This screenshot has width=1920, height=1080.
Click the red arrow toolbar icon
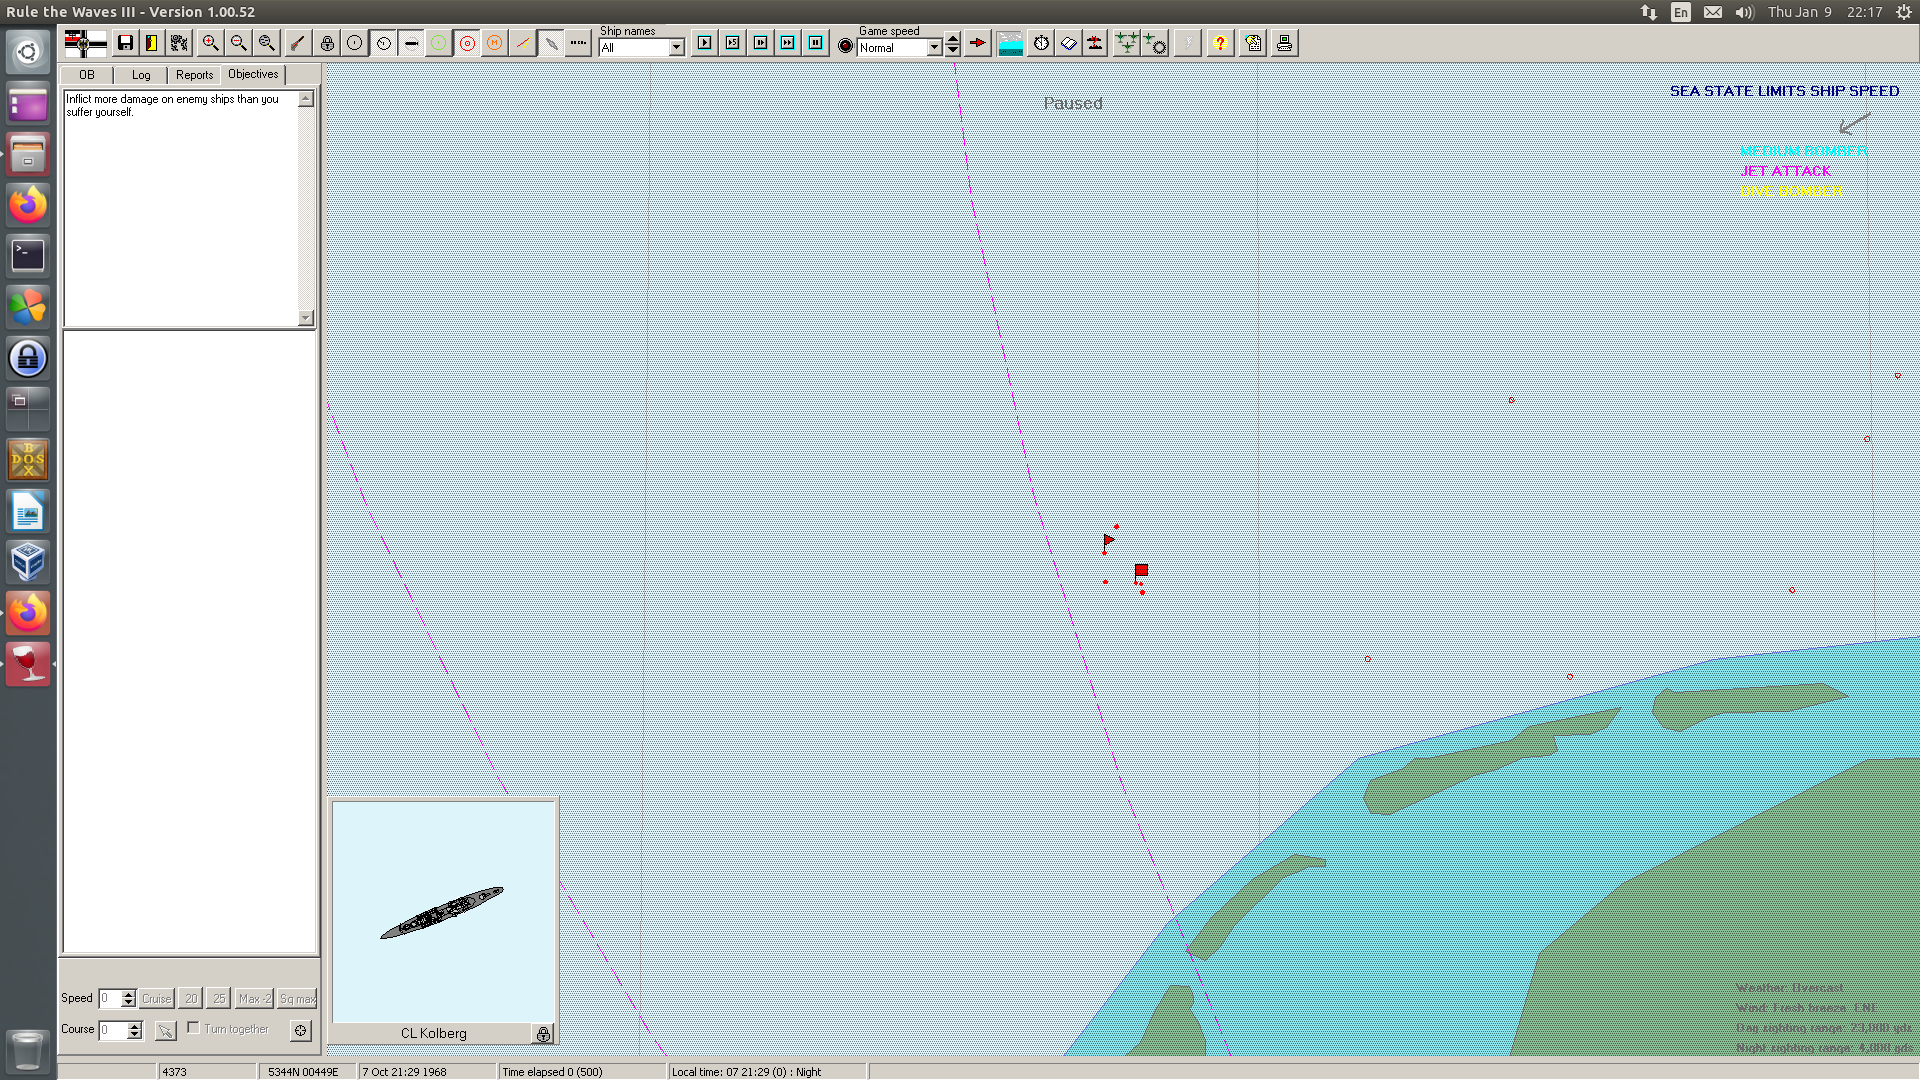(977, 43)
